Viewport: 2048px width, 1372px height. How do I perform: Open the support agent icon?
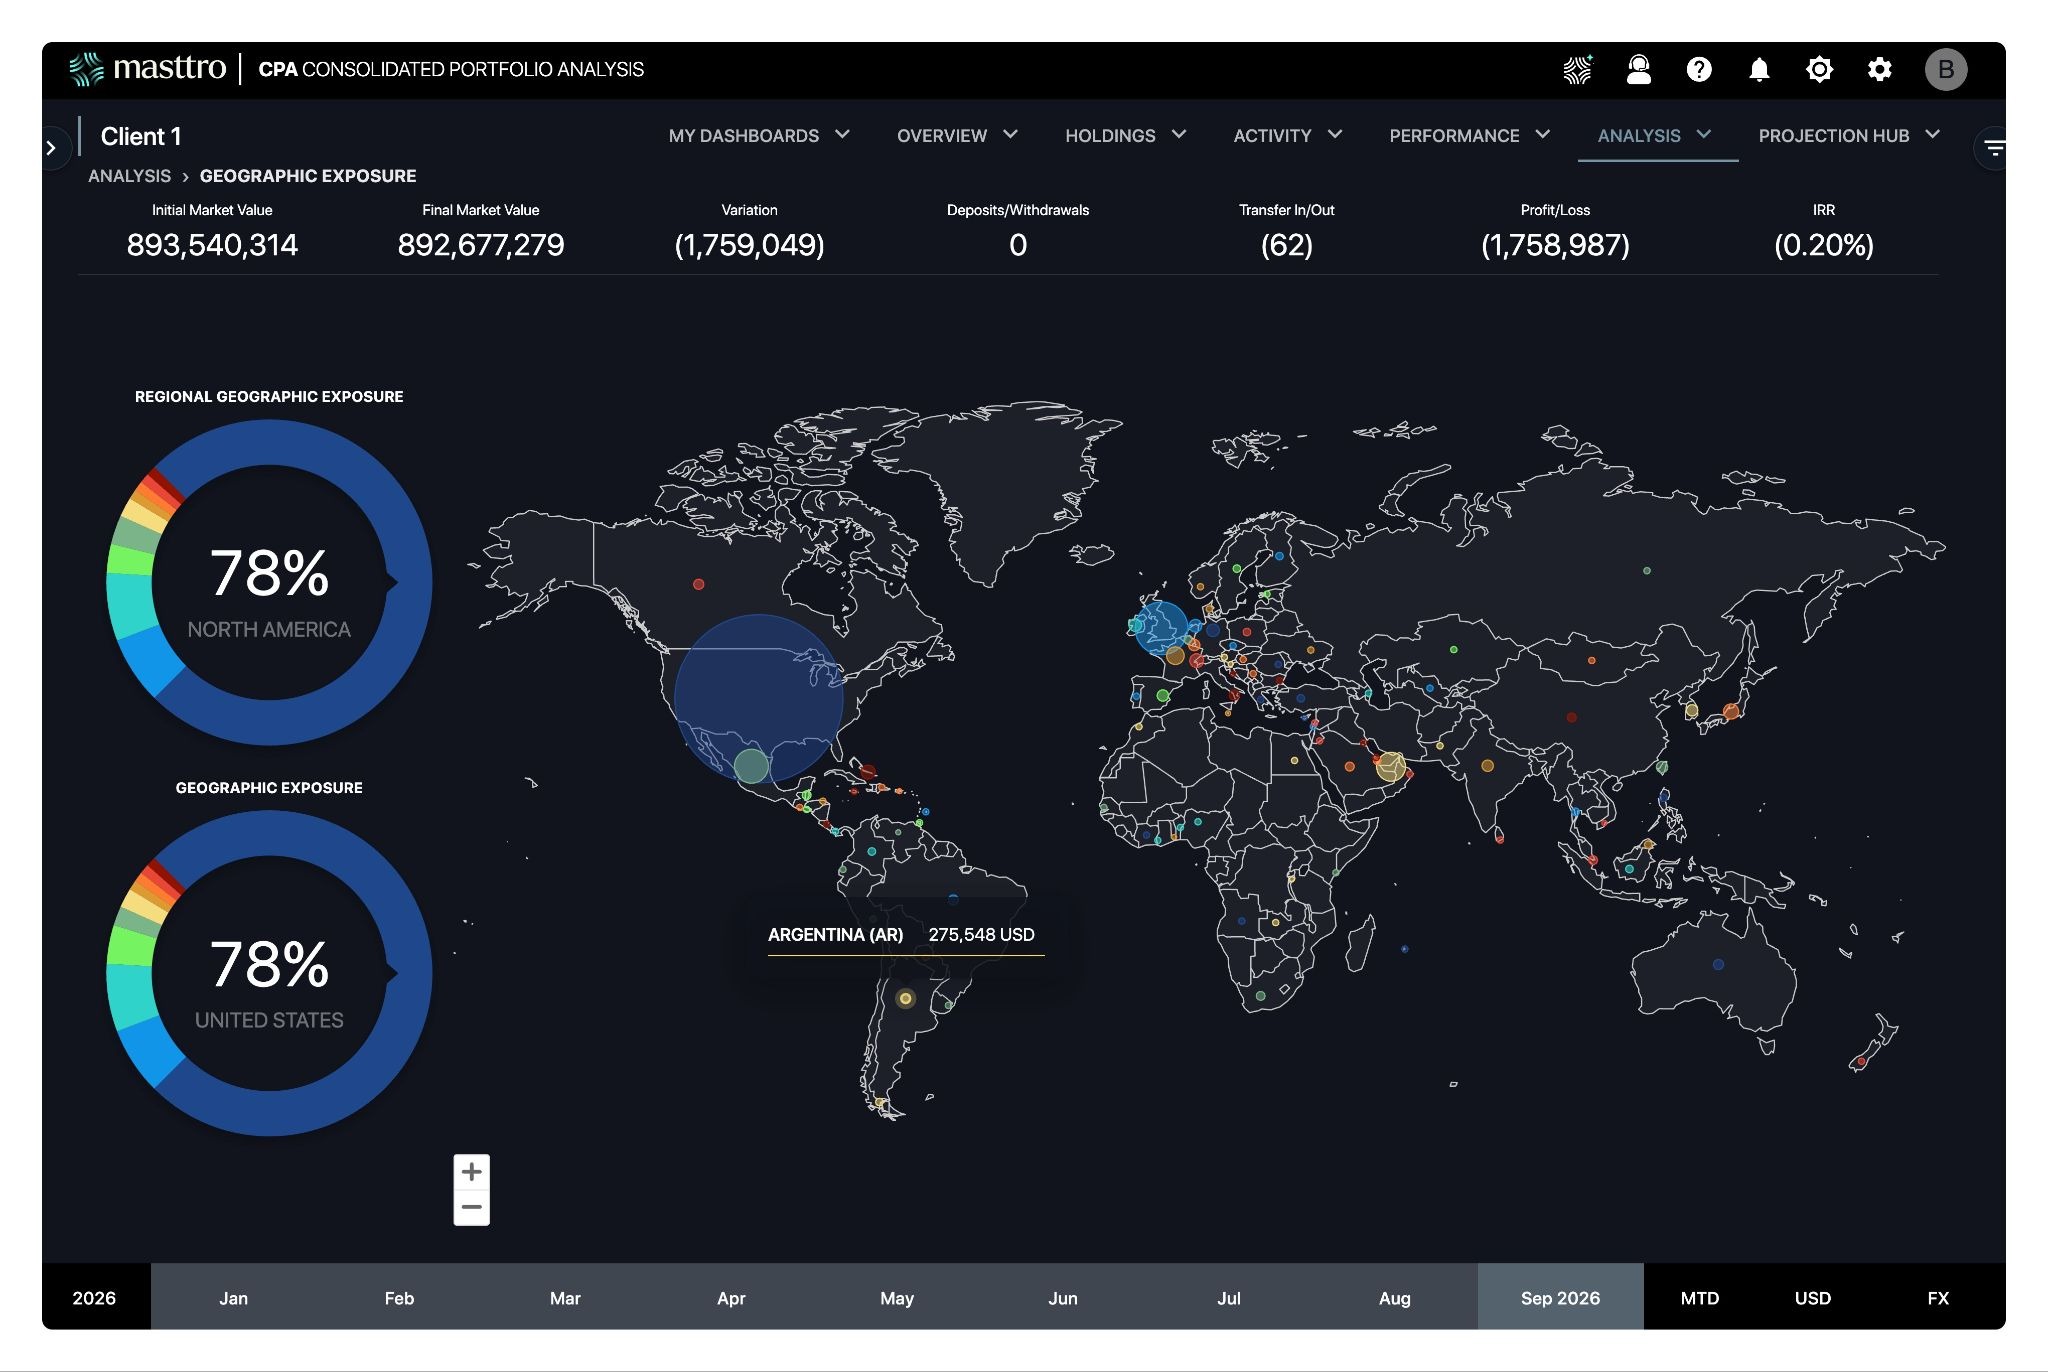[1639, 69]
